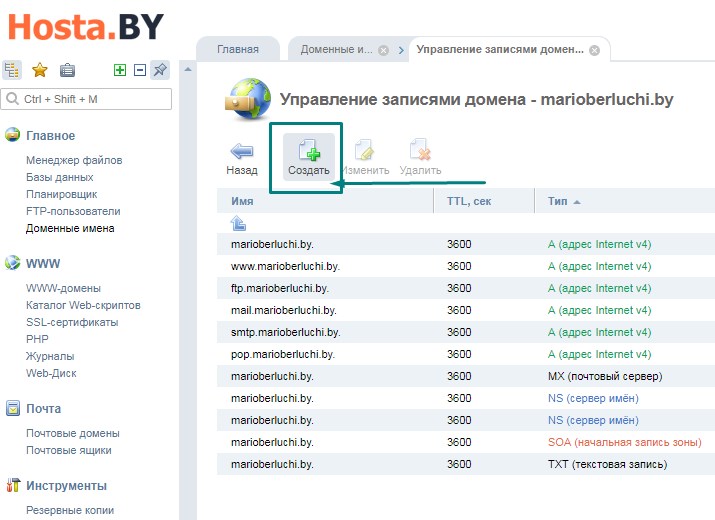Sort by Имя column header
The width and height of the screenshot is (715, 520).
point(325,201)
